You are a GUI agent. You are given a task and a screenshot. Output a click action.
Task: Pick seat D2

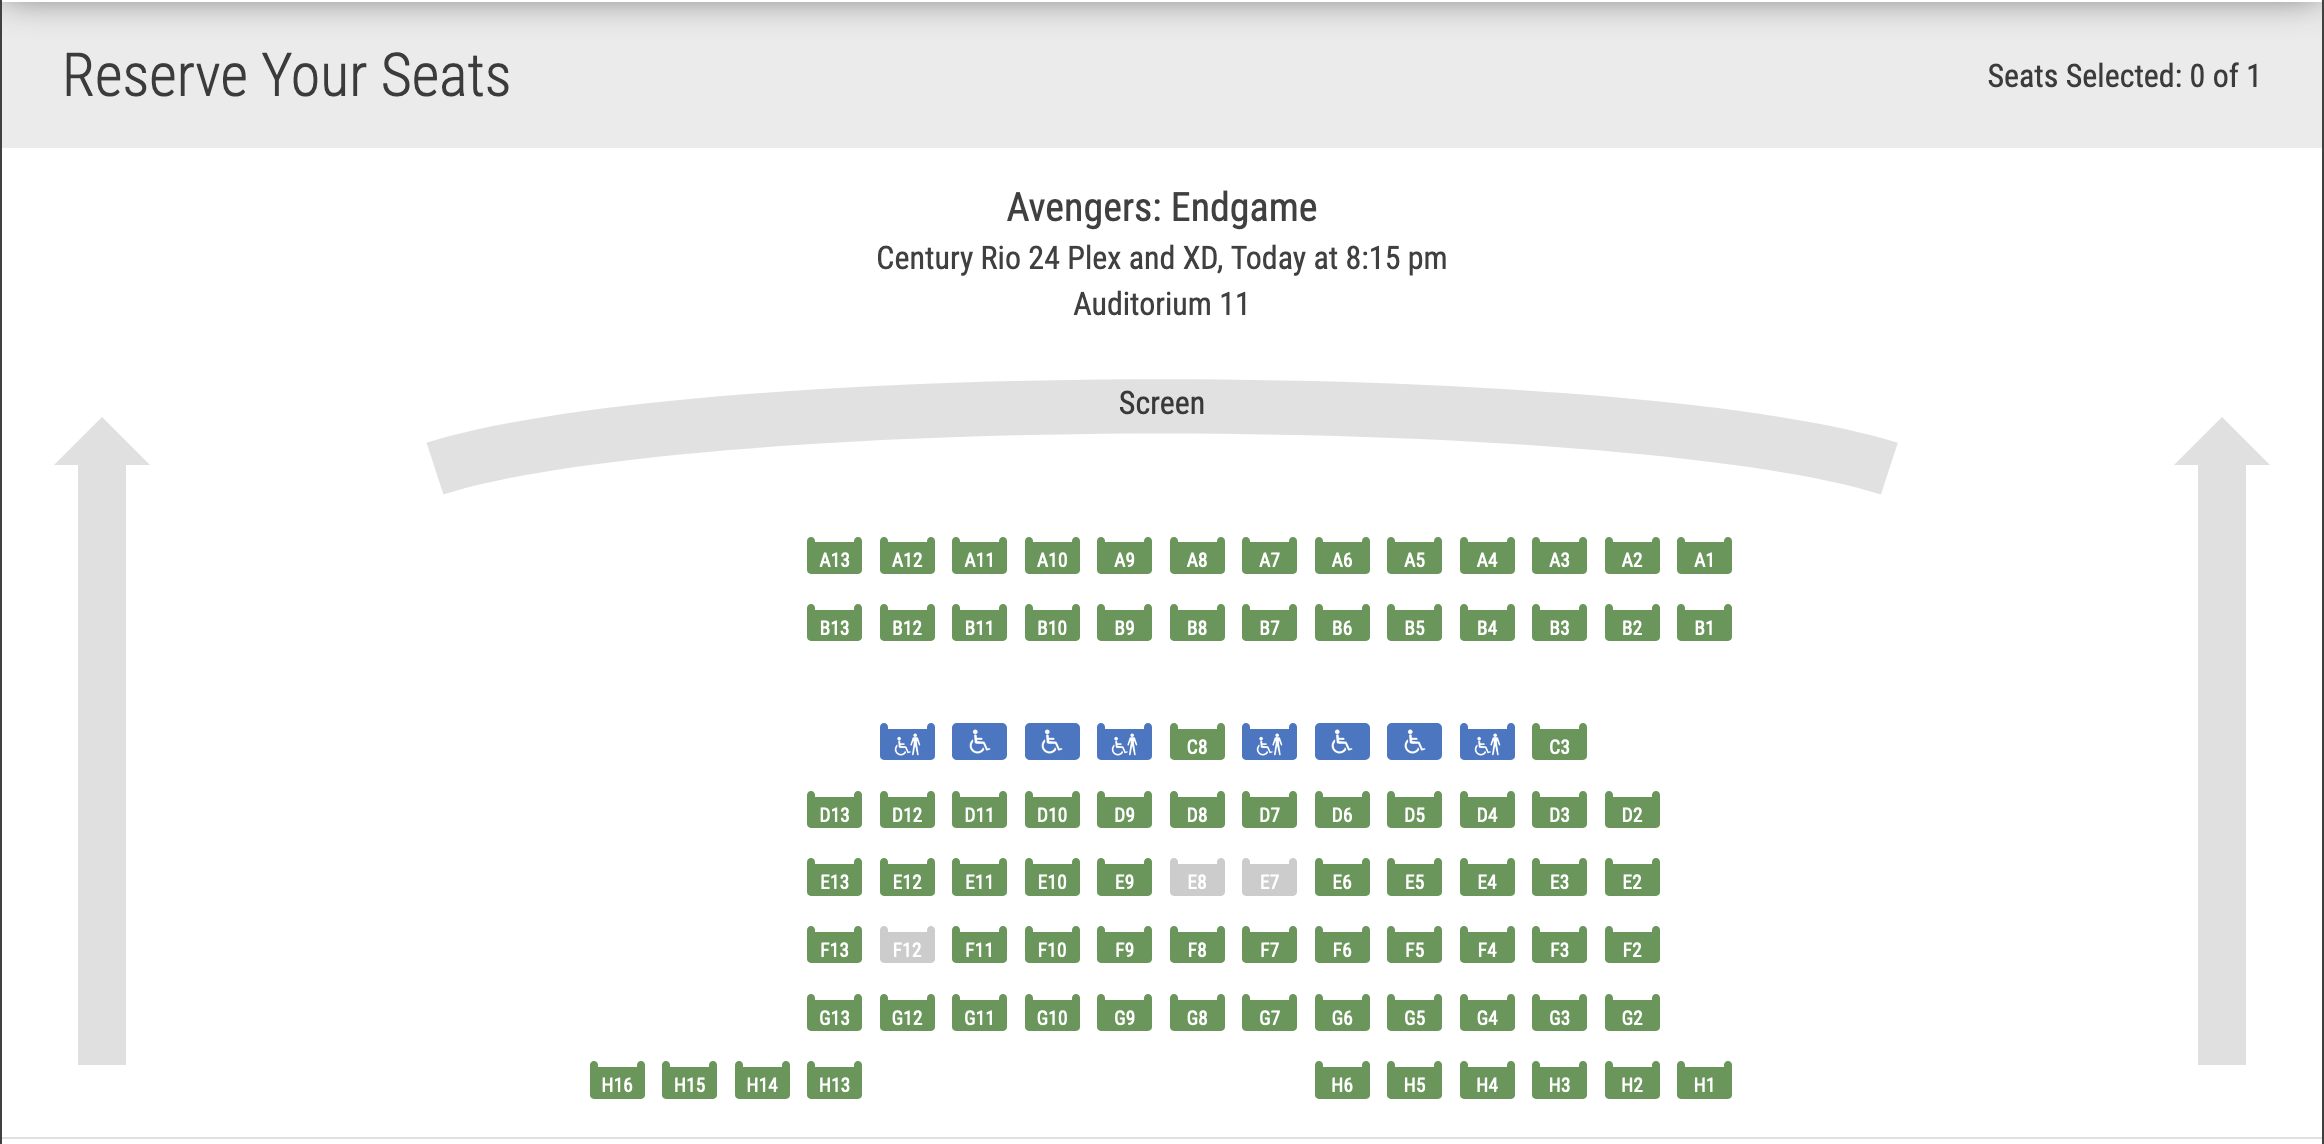1632,811
